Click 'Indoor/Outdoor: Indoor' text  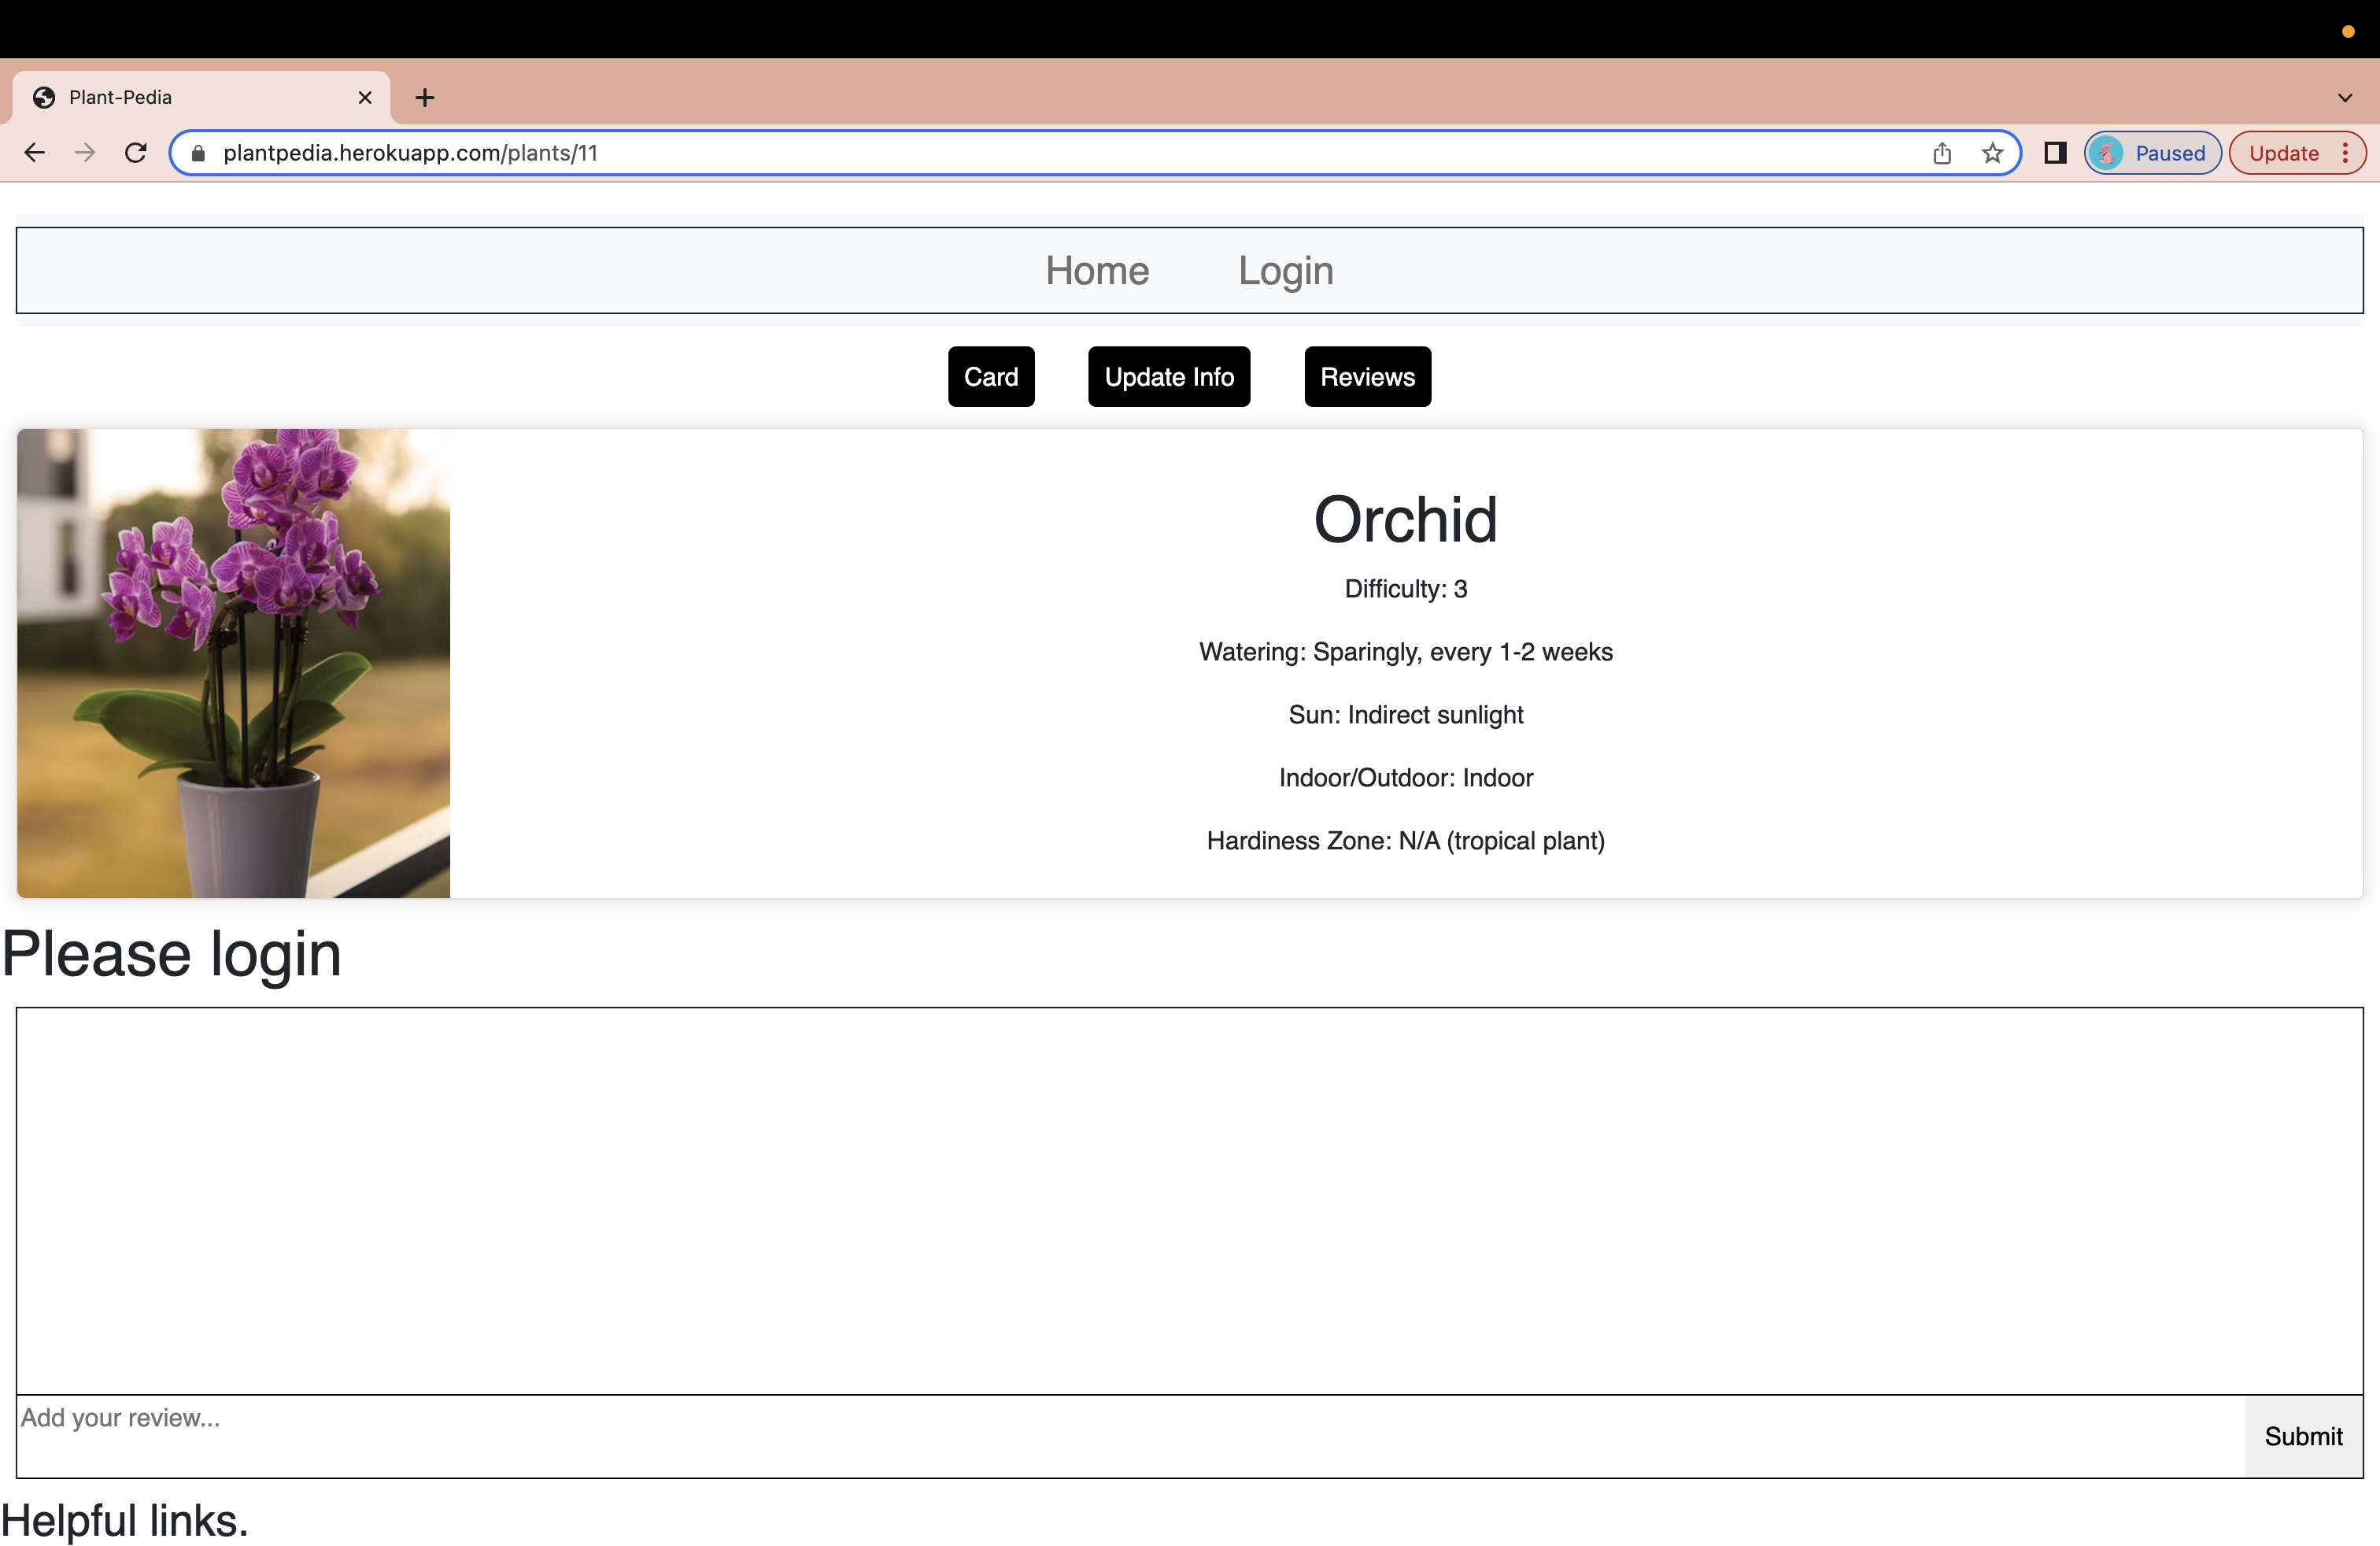(x=1405, y=778)
